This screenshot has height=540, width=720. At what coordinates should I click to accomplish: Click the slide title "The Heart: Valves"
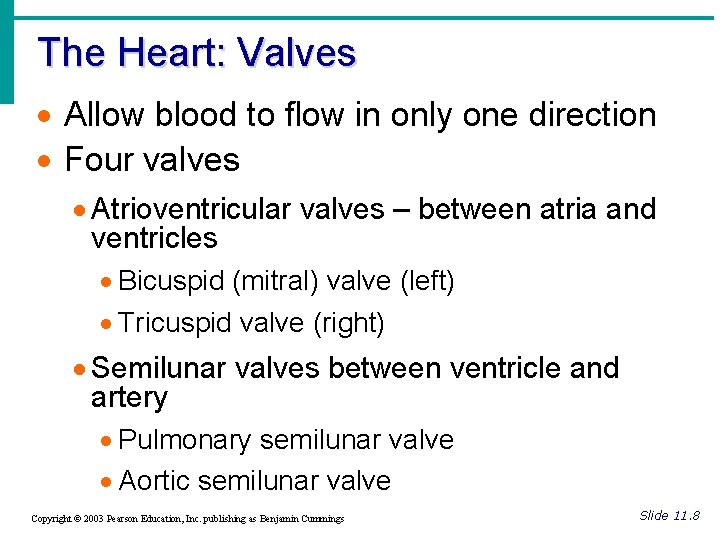[x=196, y=52]
